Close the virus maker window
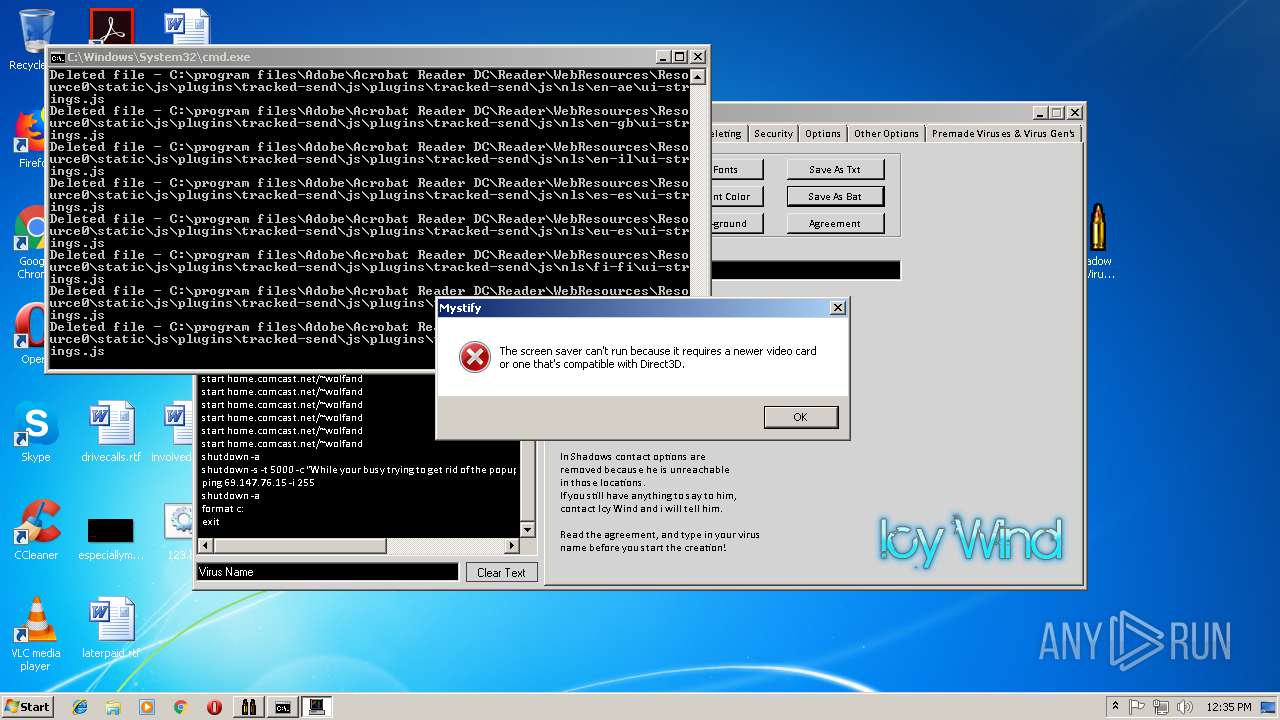This screenshot has height=720, width=1280. tap(1075, 113)
